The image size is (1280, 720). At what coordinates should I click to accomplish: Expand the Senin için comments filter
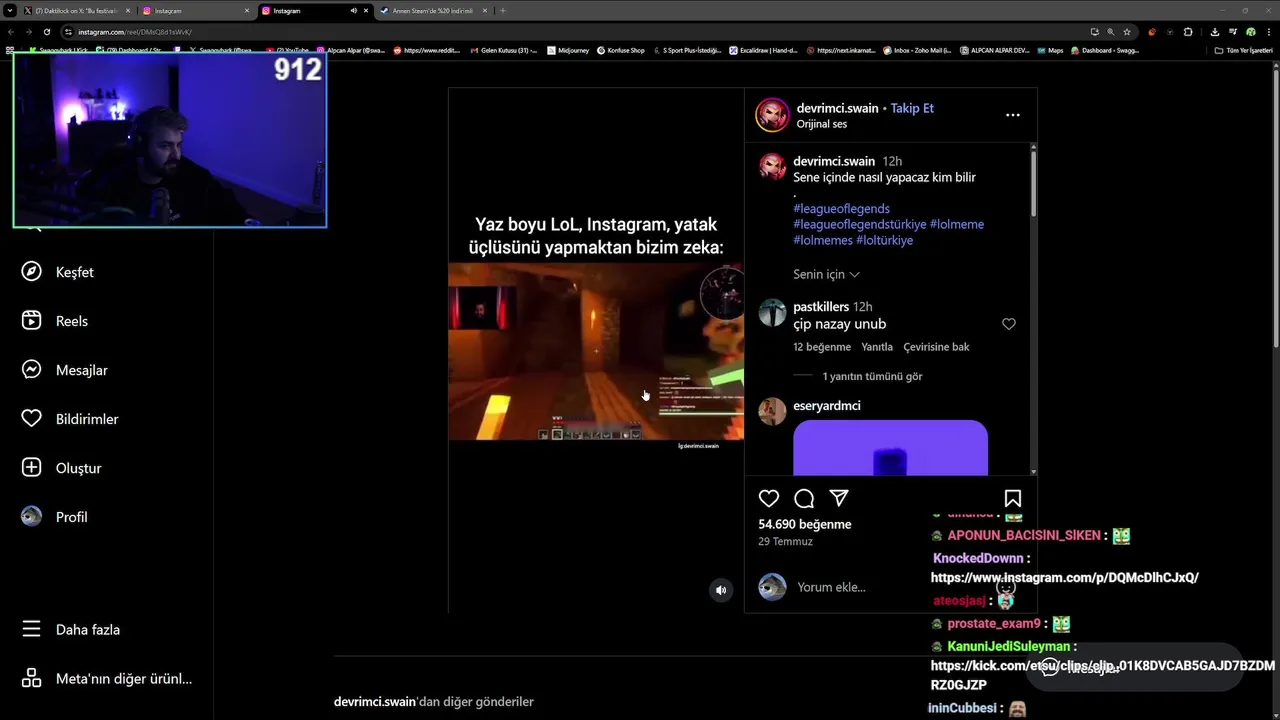(x=826, y=274)
